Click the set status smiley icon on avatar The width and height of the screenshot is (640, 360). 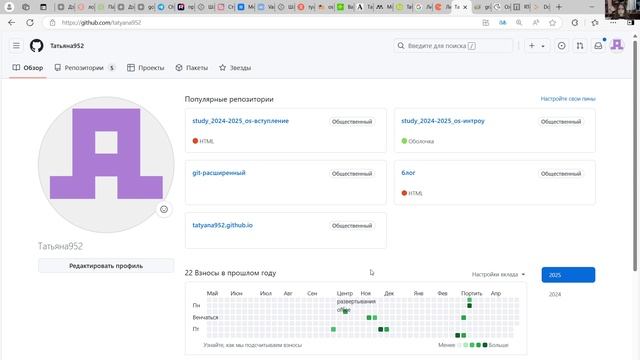tap(164, 209)
